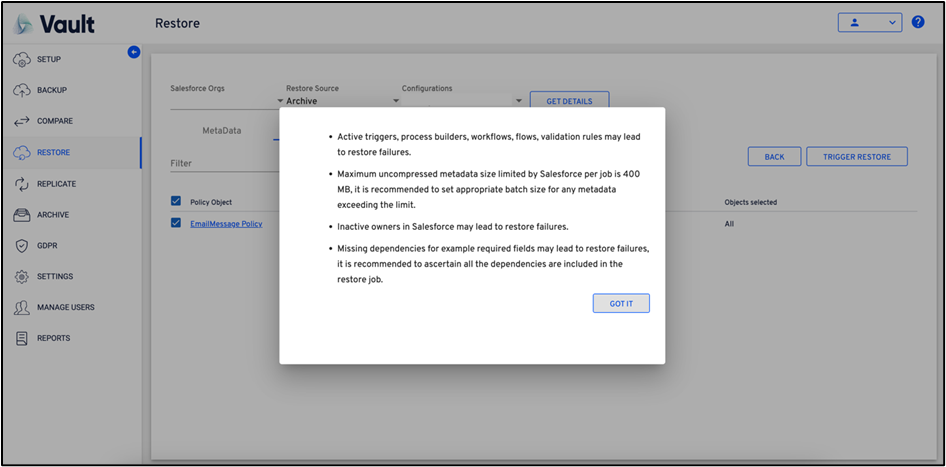Uncheck the EmailMessage Policy checkbox
Viewport: 946px width, 467px height.
[x=177, y=223]
